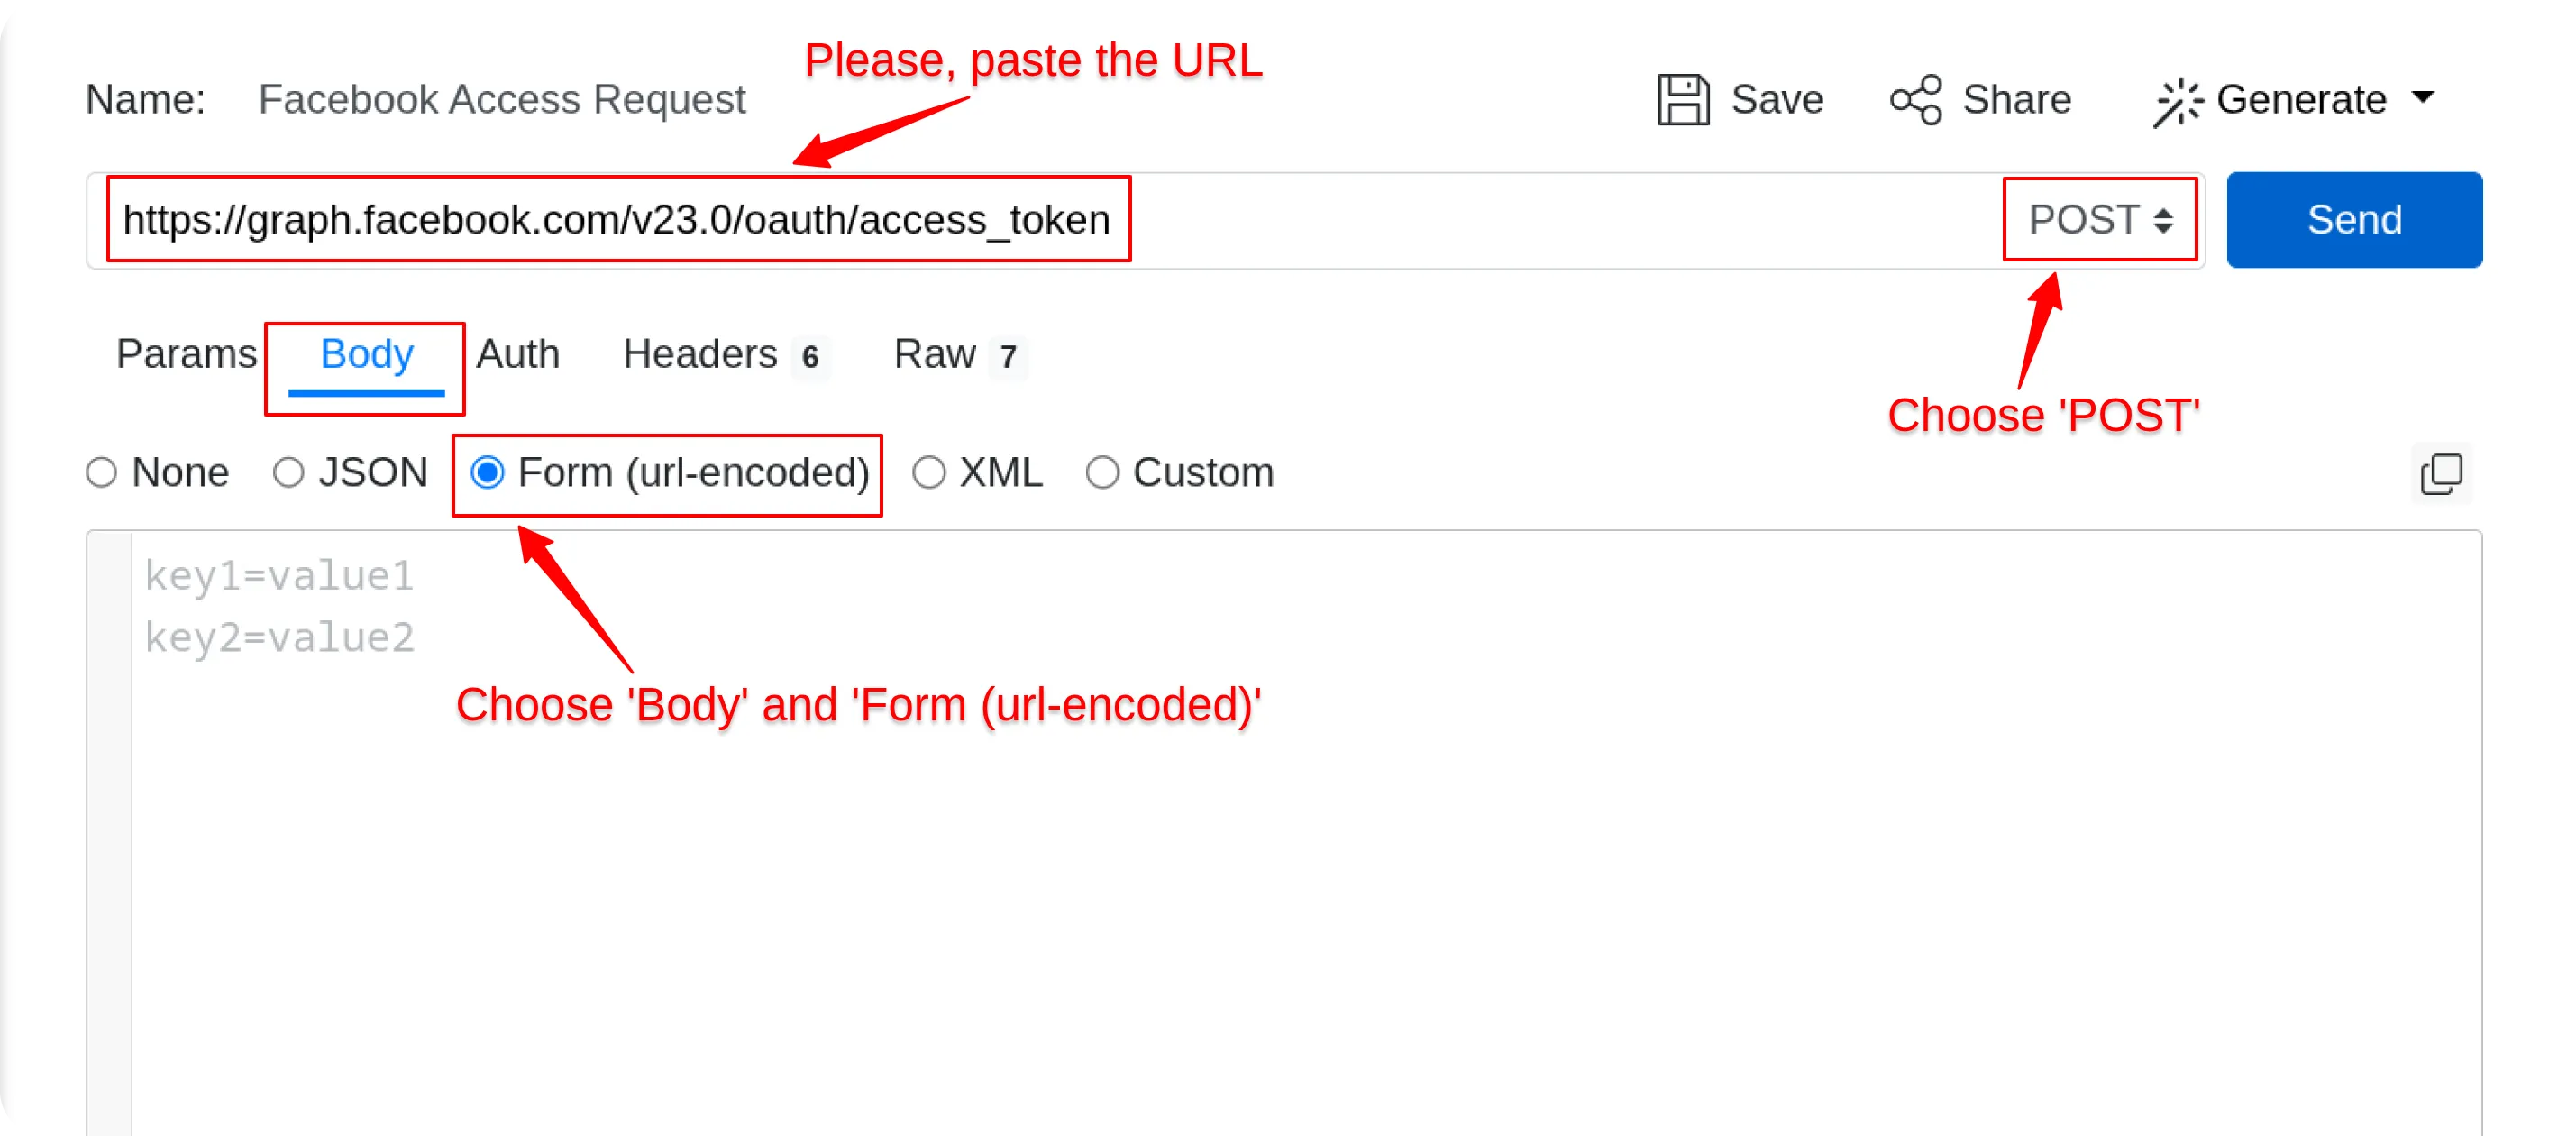This screenshot has height=1136, width=2576.
Task: Set body type to None
Action: point(101,472)
